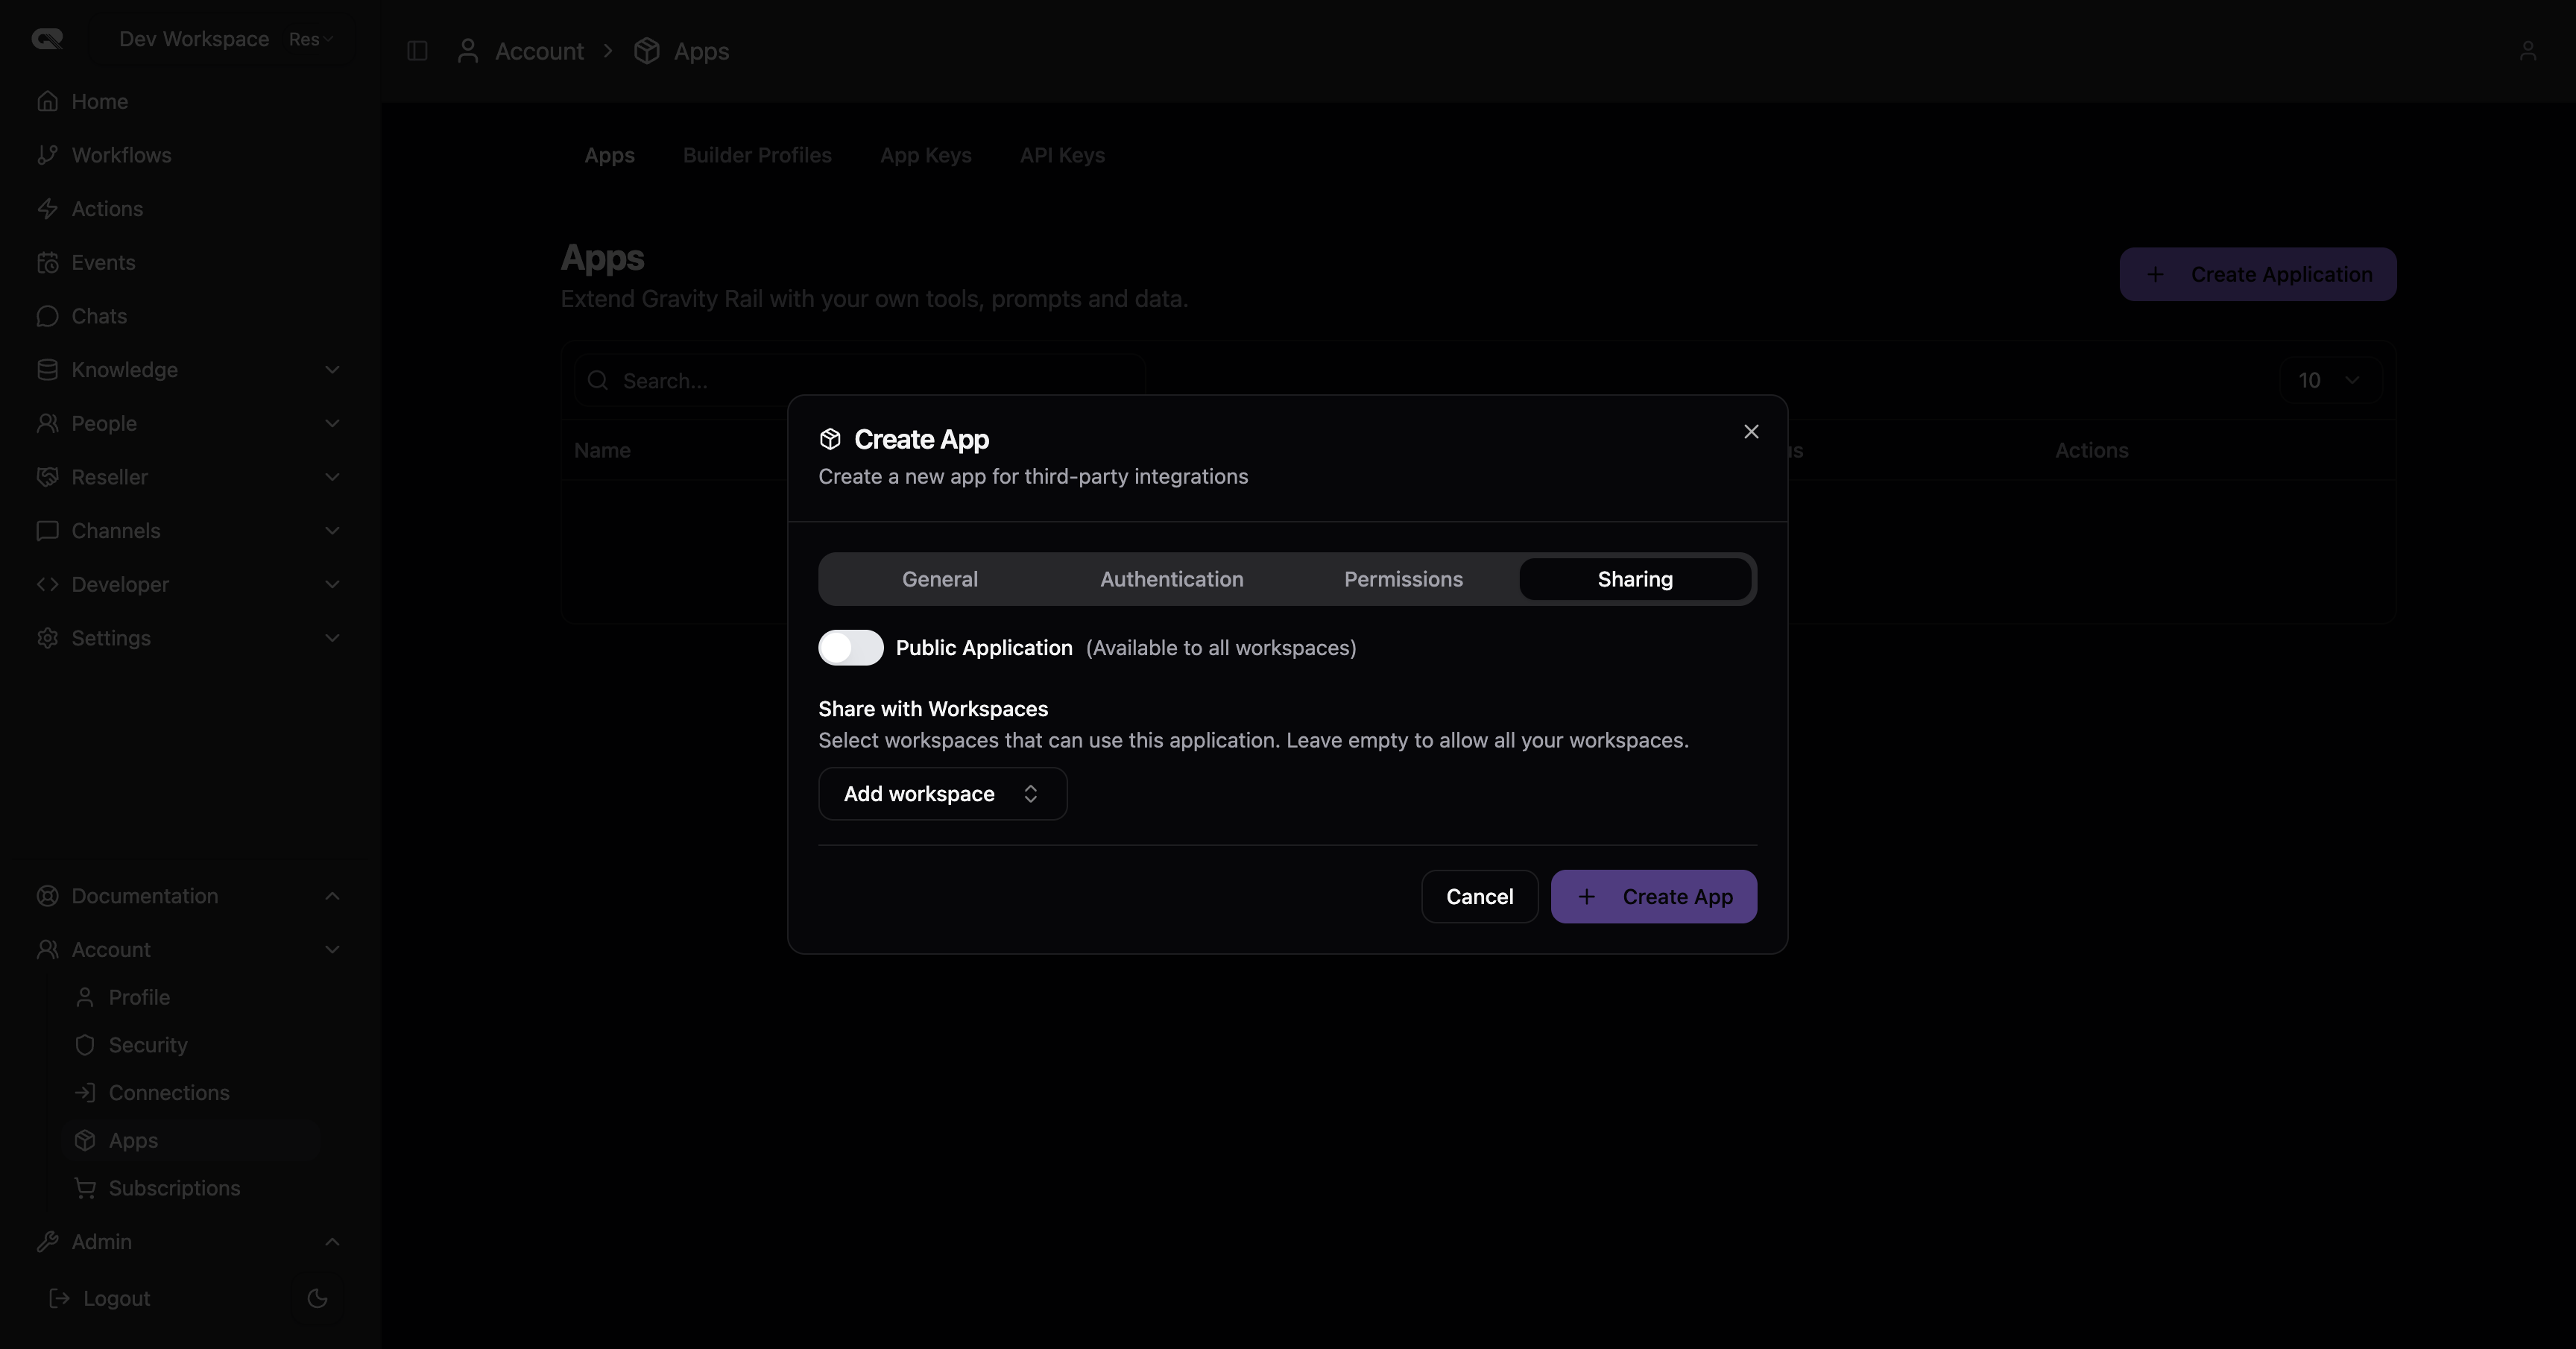Click the Documentation lifebuoy icon

point(47,896)
